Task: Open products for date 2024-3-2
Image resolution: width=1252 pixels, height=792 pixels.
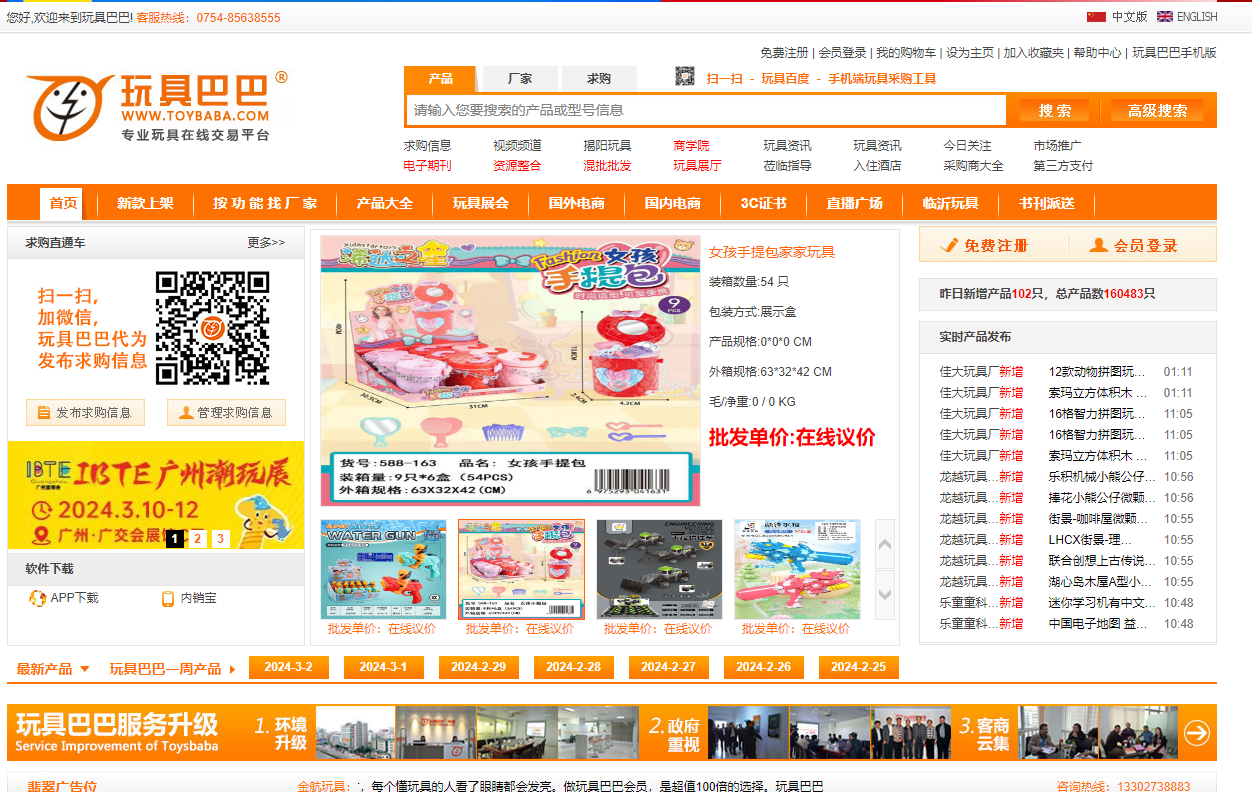Action: tap(288, 667)
